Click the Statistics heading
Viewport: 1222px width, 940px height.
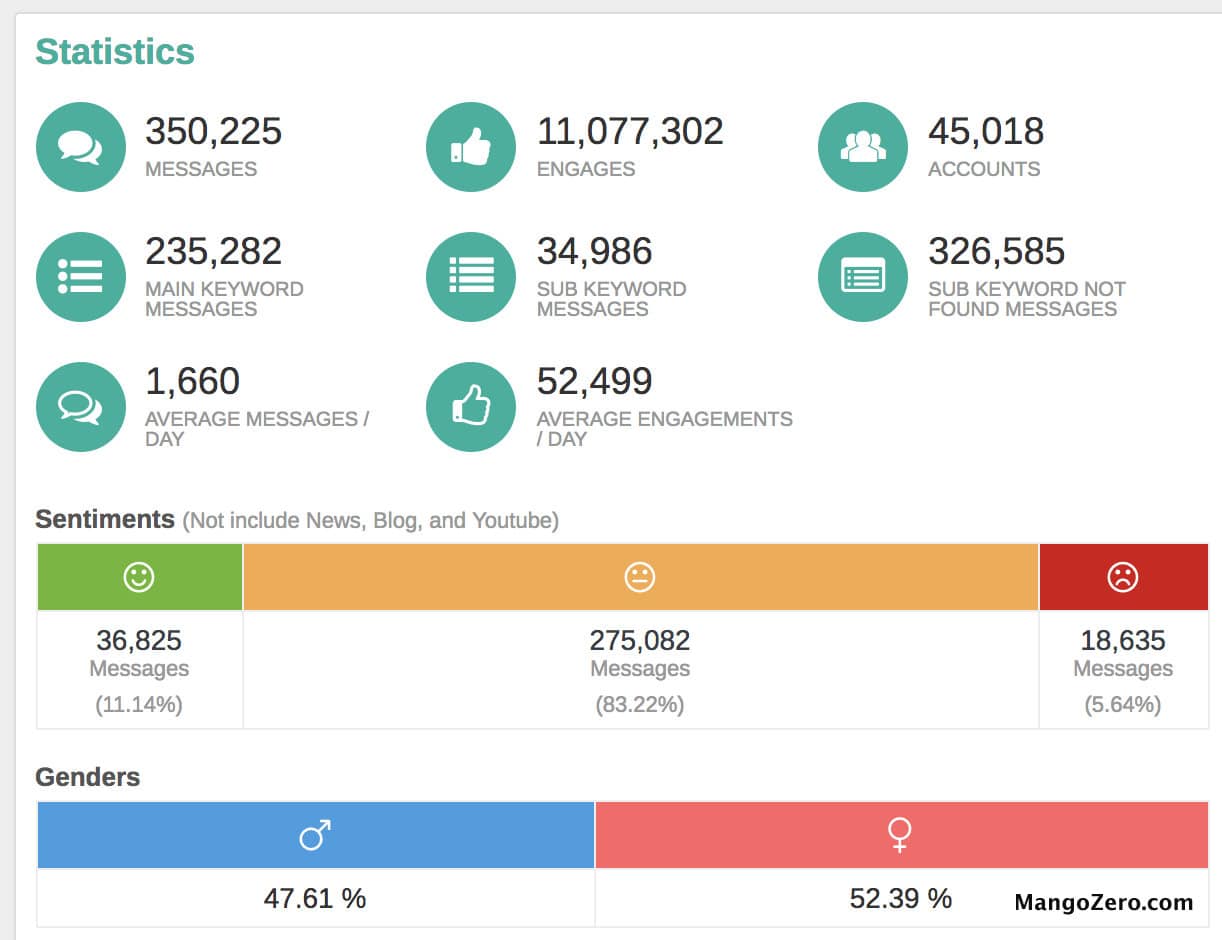115,52
